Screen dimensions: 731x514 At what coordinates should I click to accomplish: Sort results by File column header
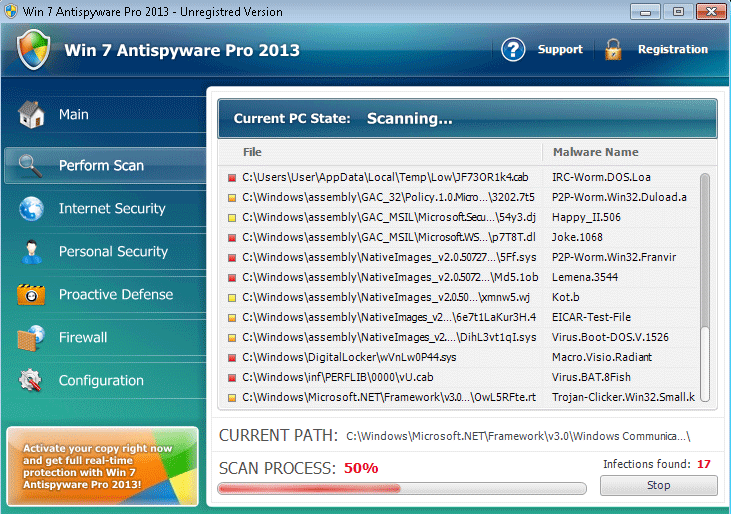[x=252, y=152]
